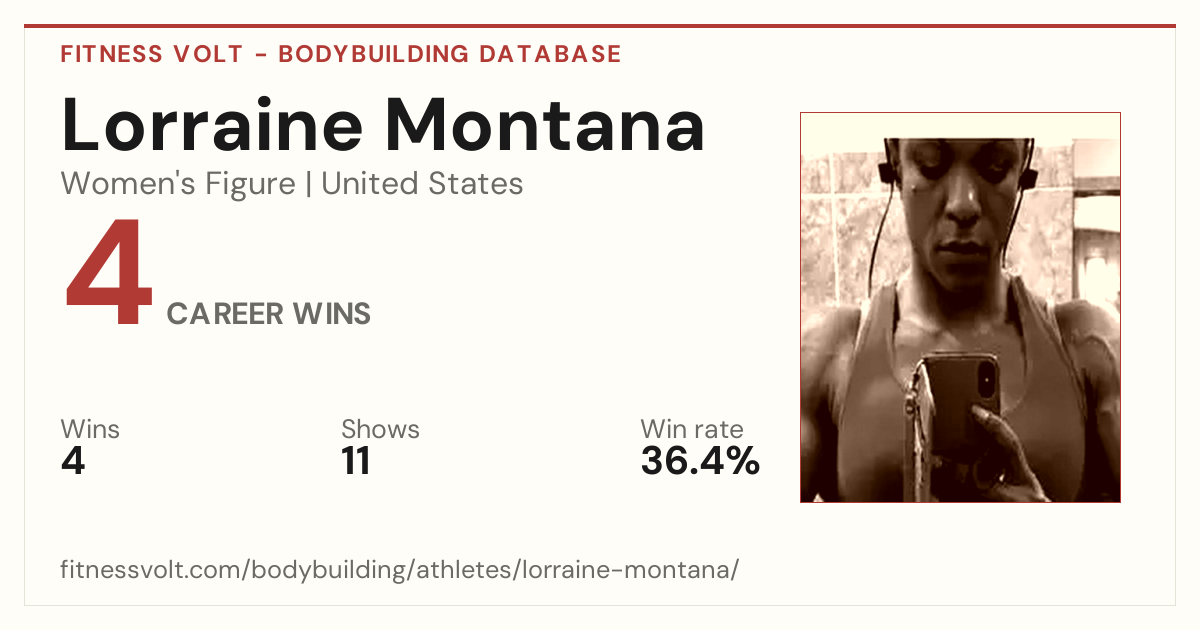Click the 36.4% win rate value

tap(700, 461)
